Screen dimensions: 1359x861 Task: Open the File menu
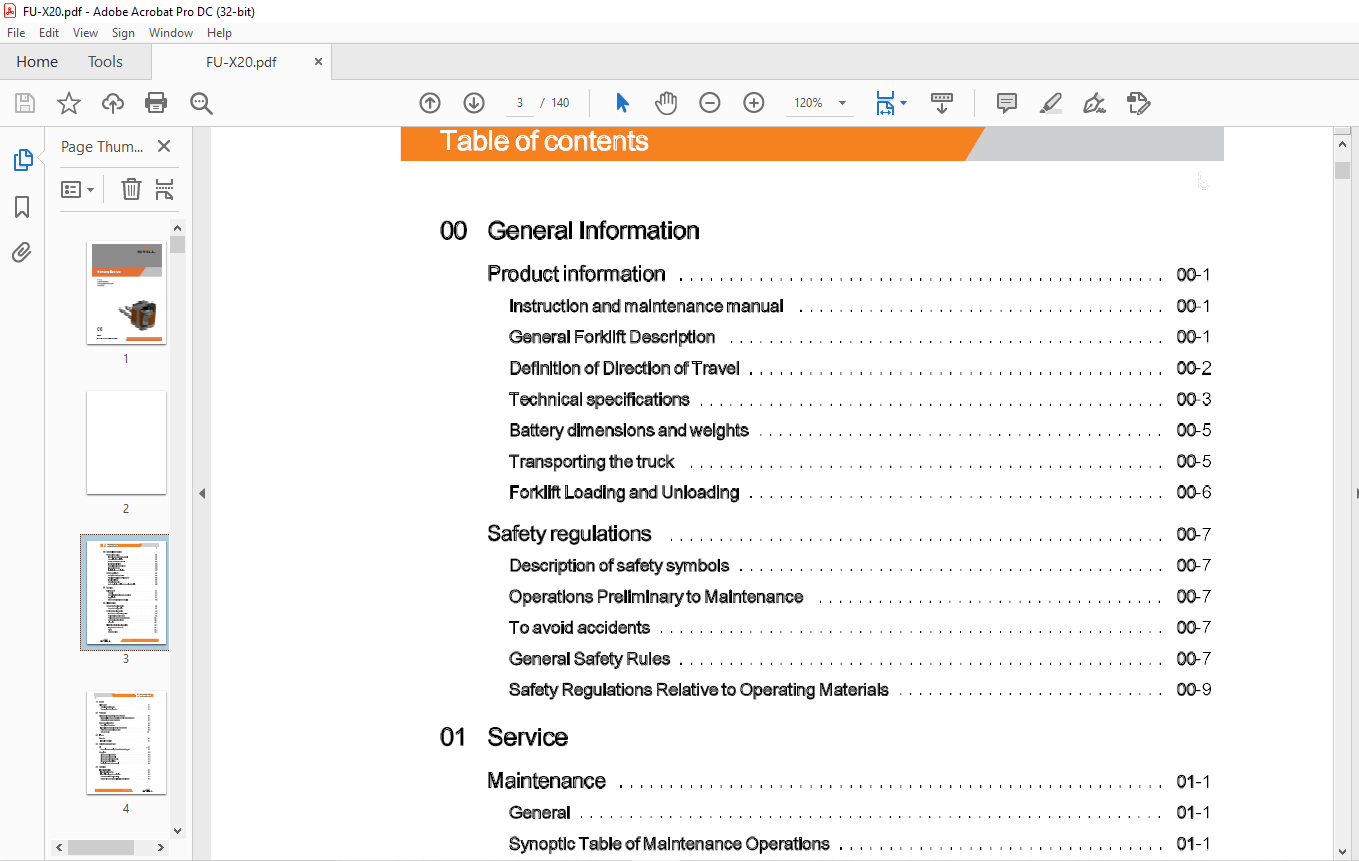point(16,33)
